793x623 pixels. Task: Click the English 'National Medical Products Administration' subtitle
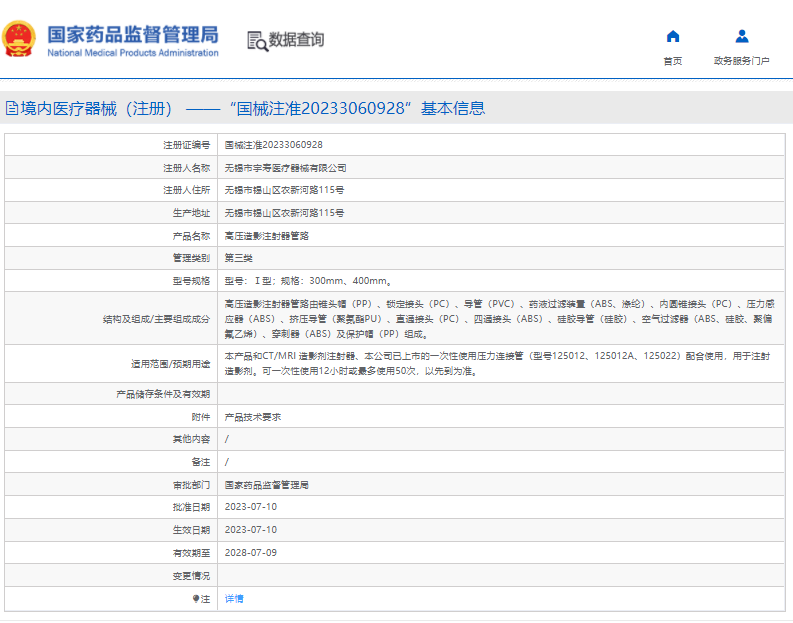(x=133, y=53)
